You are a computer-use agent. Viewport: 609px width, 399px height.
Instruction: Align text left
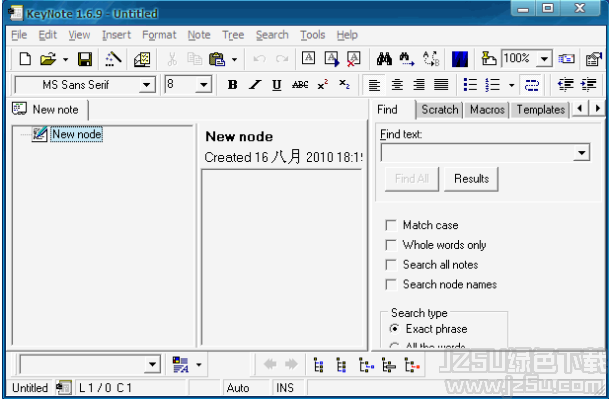(374, 84)
